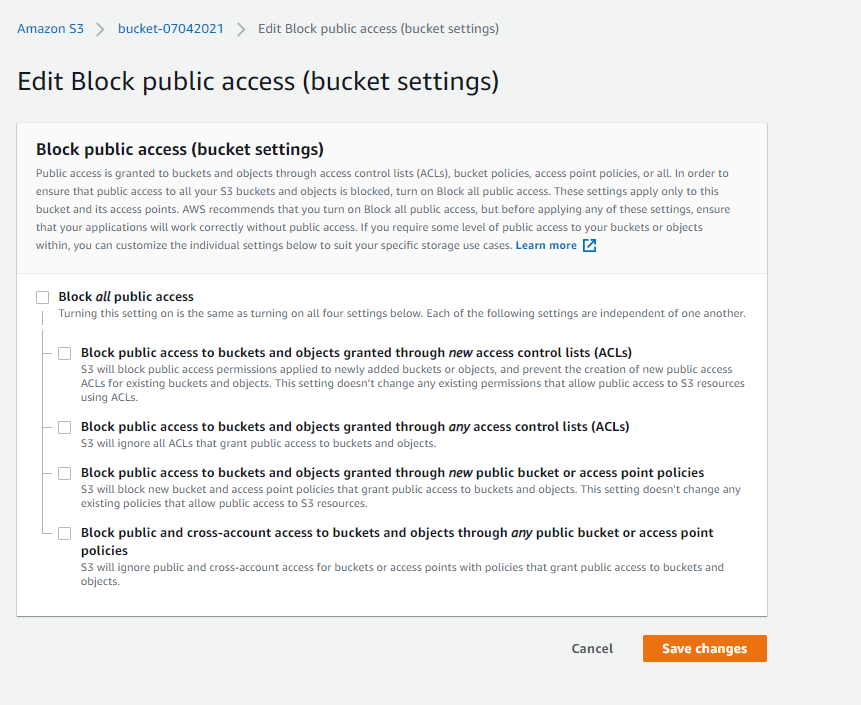
Task: Navigate to the bucket-07042021 breadcrumb
Action: [171, 29]
